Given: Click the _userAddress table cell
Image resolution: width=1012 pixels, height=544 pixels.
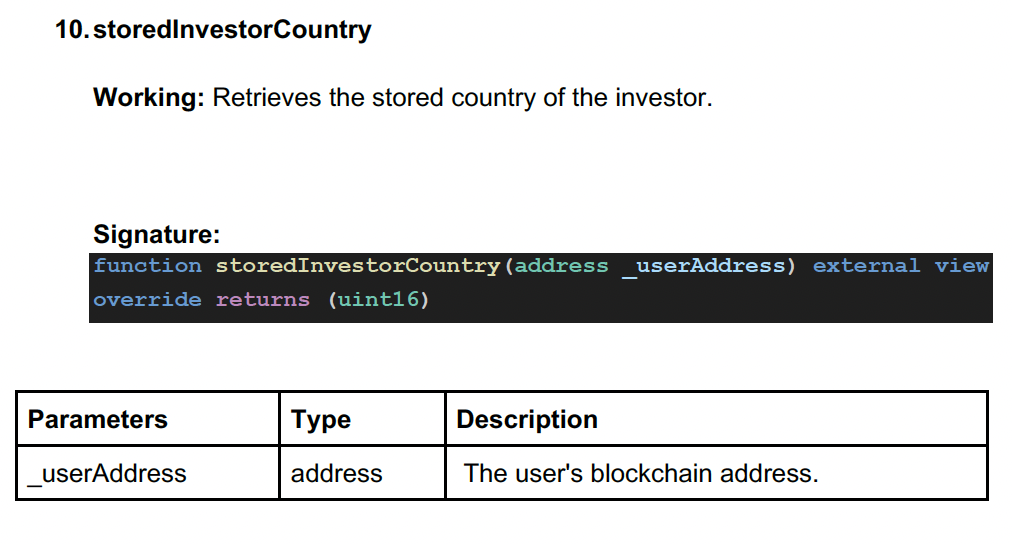Looking at the screenshot, I should click(x=107, y=473).
